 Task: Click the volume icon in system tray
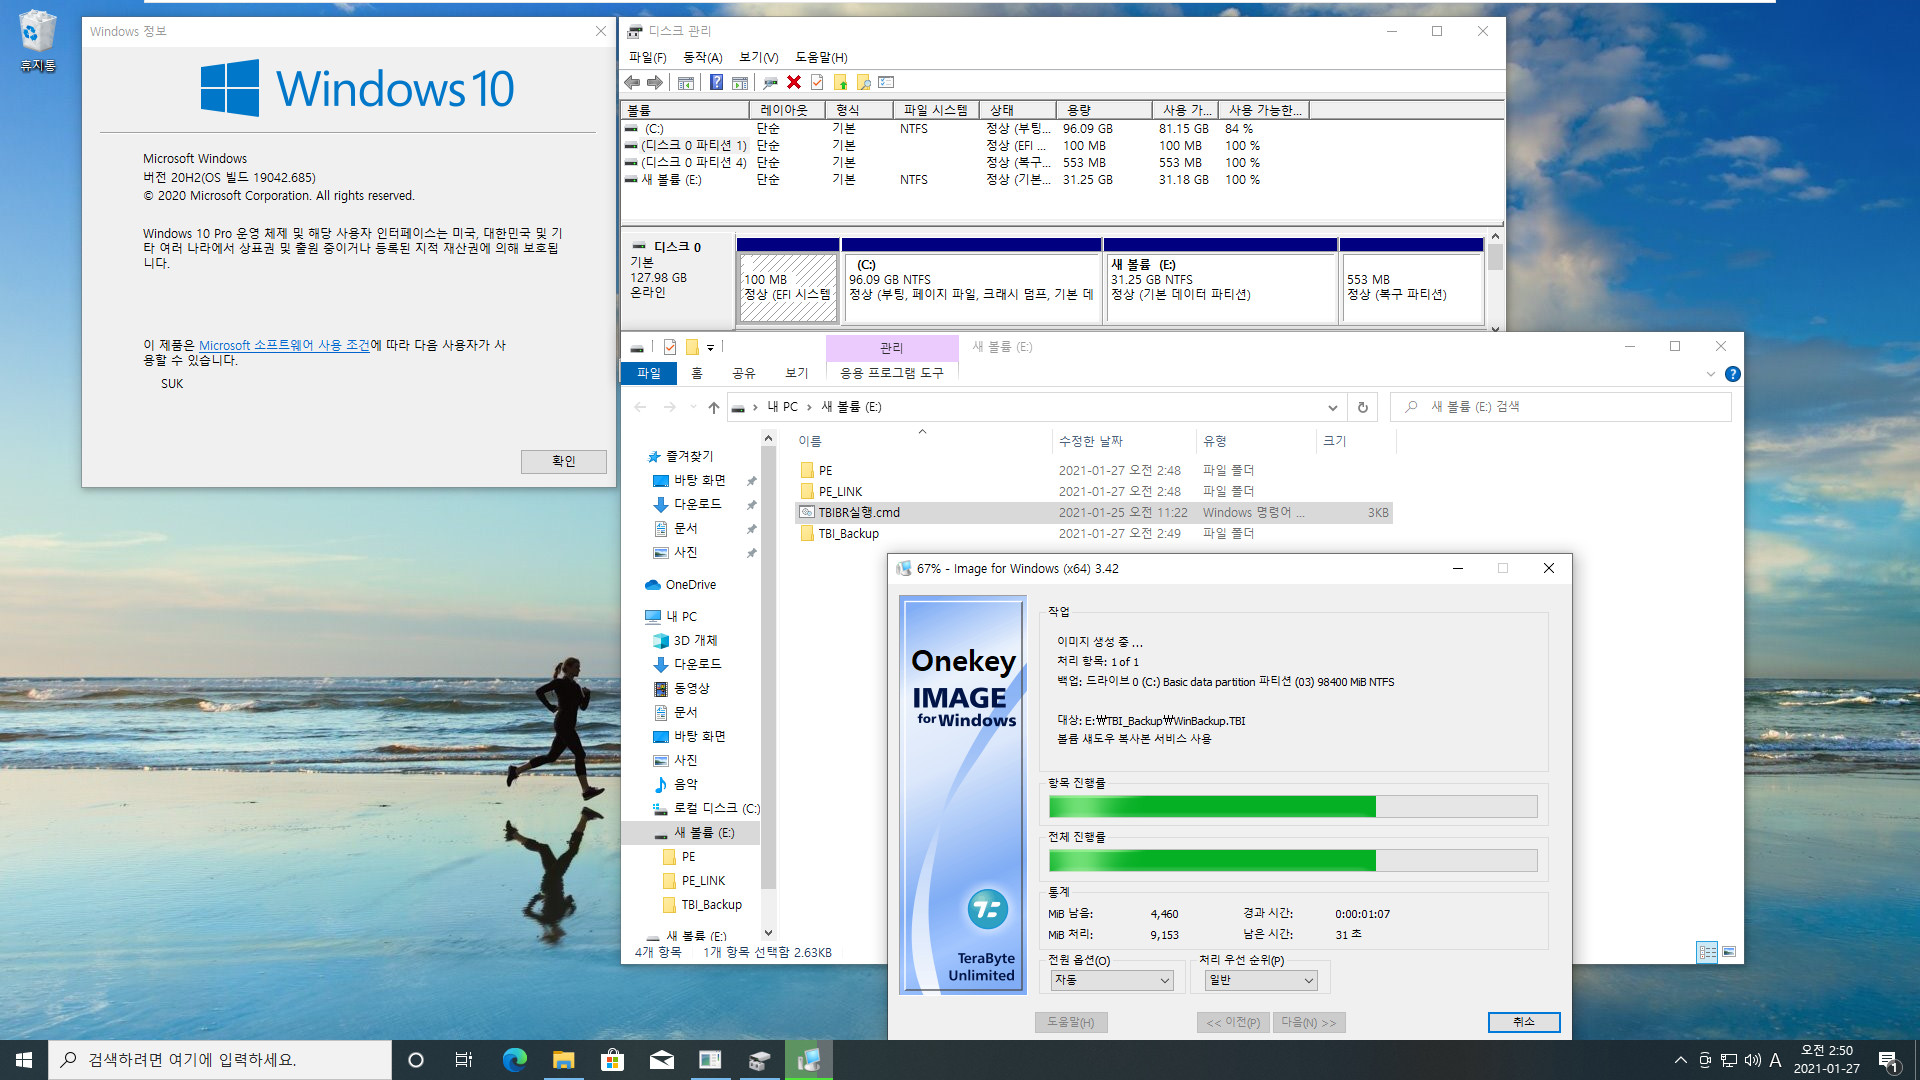(x=1752, y=1060)
